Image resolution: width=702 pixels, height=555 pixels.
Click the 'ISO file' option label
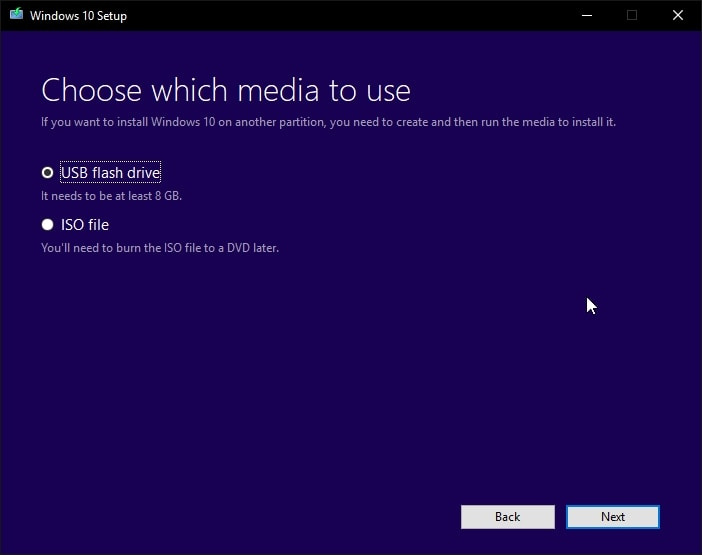(x=85, y=225)
